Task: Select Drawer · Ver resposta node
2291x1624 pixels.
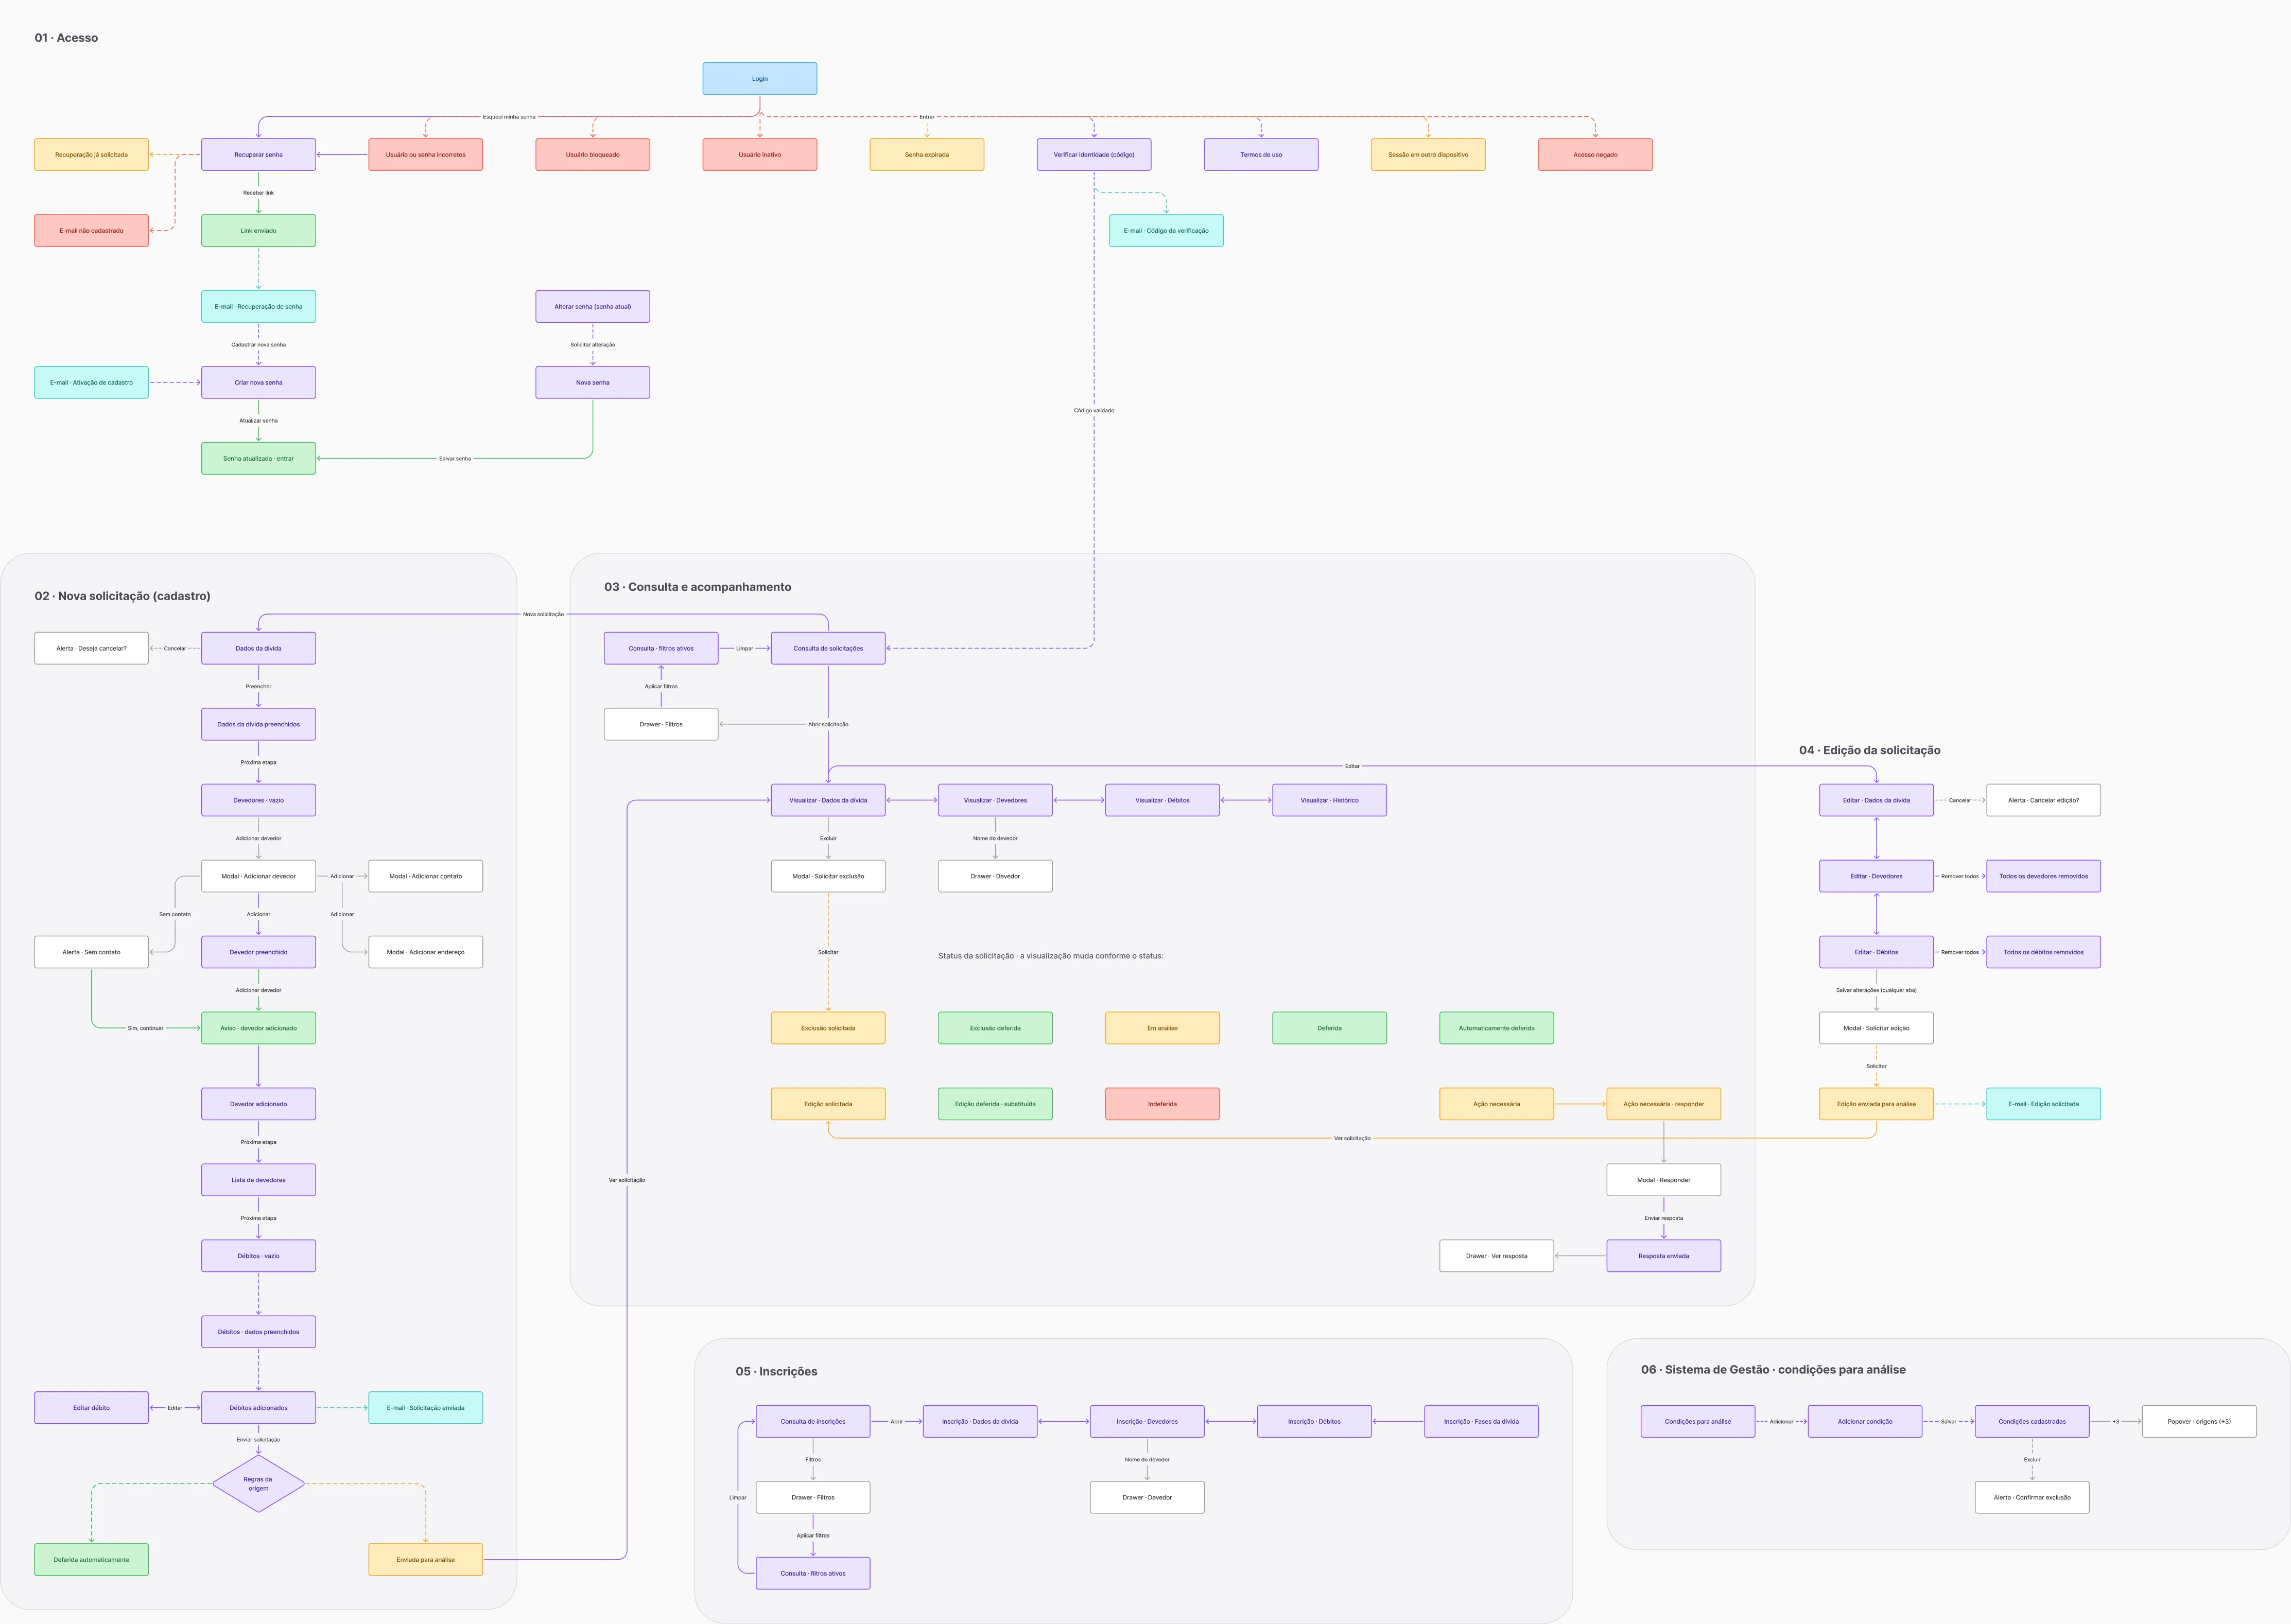Action: click(1497, 1257)
